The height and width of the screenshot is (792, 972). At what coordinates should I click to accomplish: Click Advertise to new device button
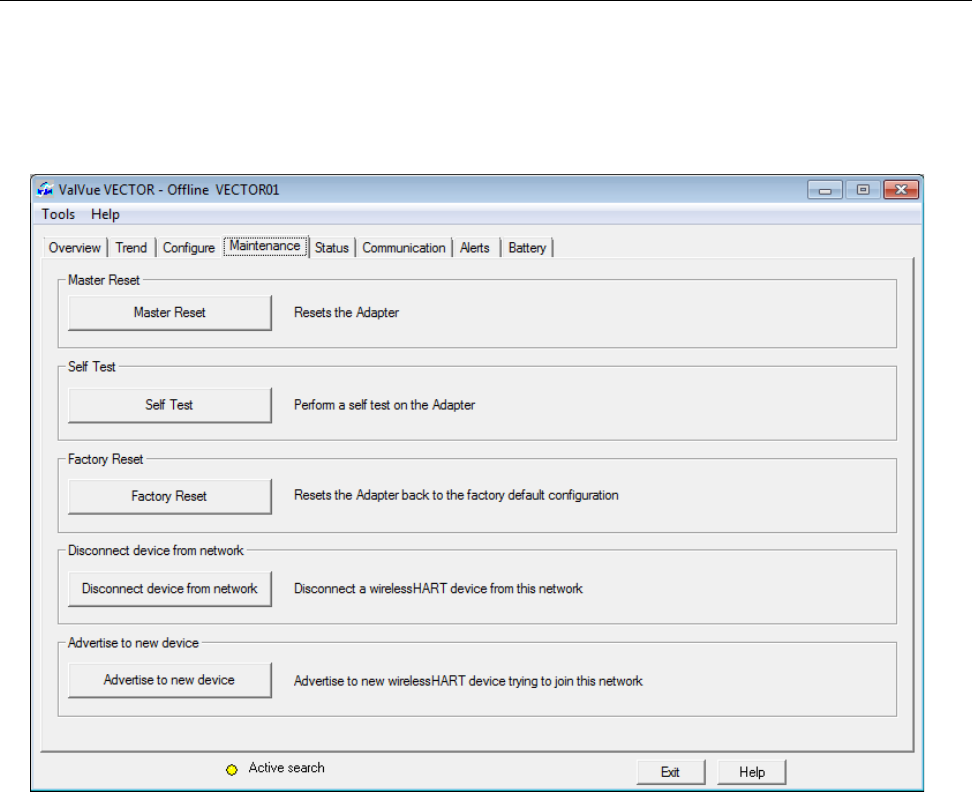170,680
